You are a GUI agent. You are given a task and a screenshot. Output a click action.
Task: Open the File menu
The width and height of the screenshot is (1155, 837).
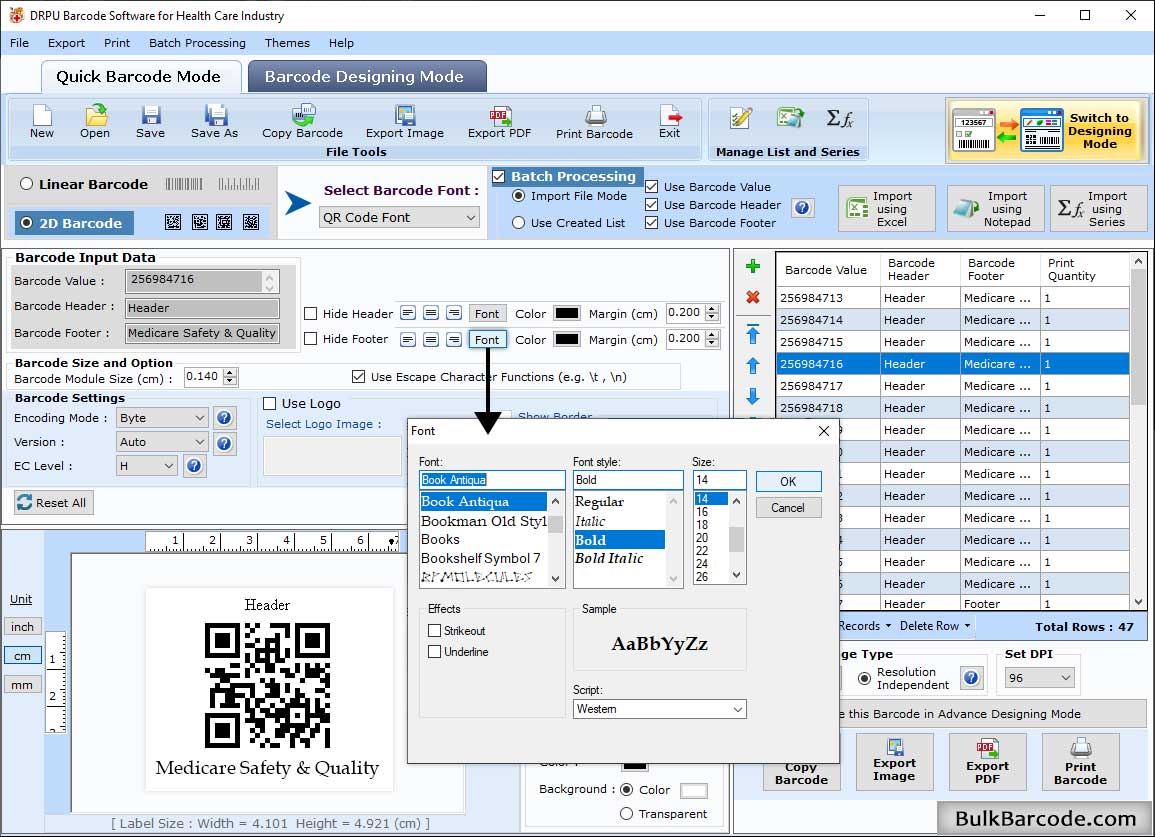(19, 43)
